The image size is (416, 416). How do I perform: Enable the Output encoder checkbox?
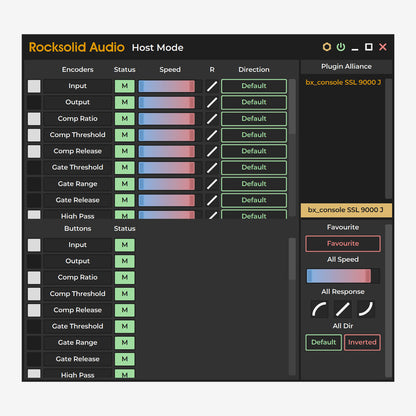(x=34, y=102)
